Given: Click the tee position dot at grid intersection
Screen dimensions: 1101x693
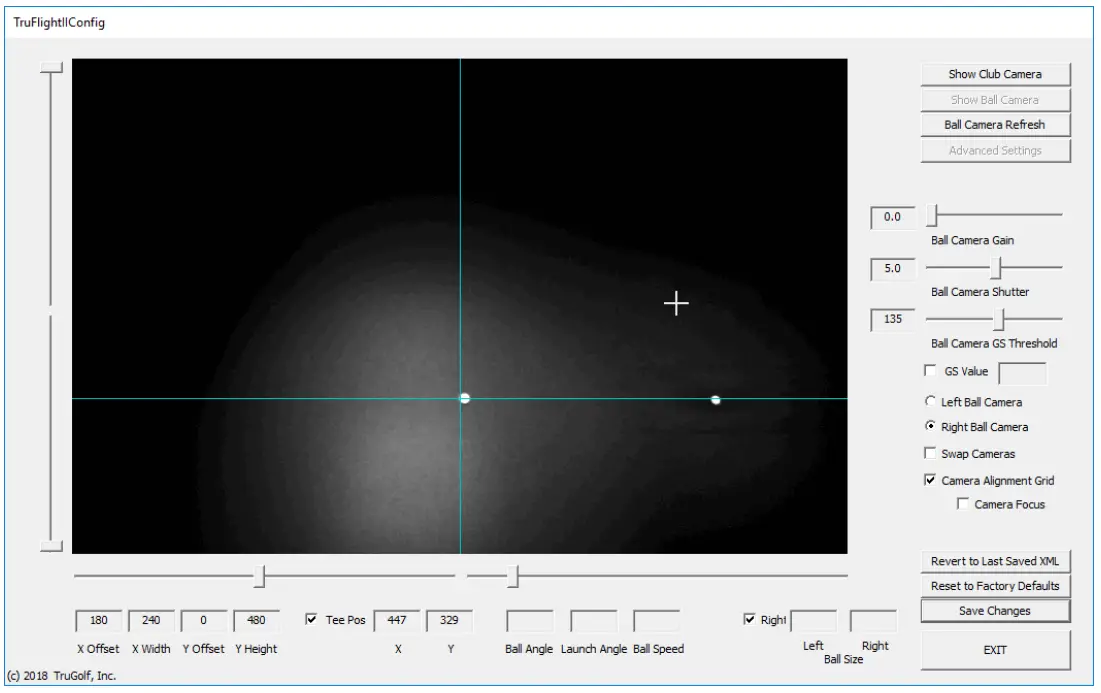Looking at the screenshot, I should [x=464, y=398].
